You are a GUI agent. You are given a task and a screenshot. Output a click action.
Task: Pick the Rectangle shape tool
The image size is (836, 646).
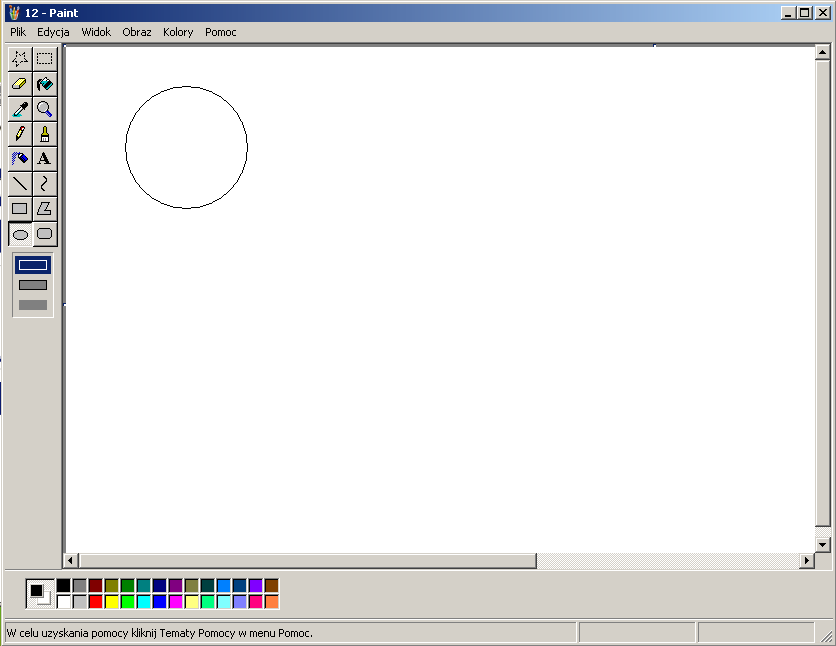(x=20, y=209)
